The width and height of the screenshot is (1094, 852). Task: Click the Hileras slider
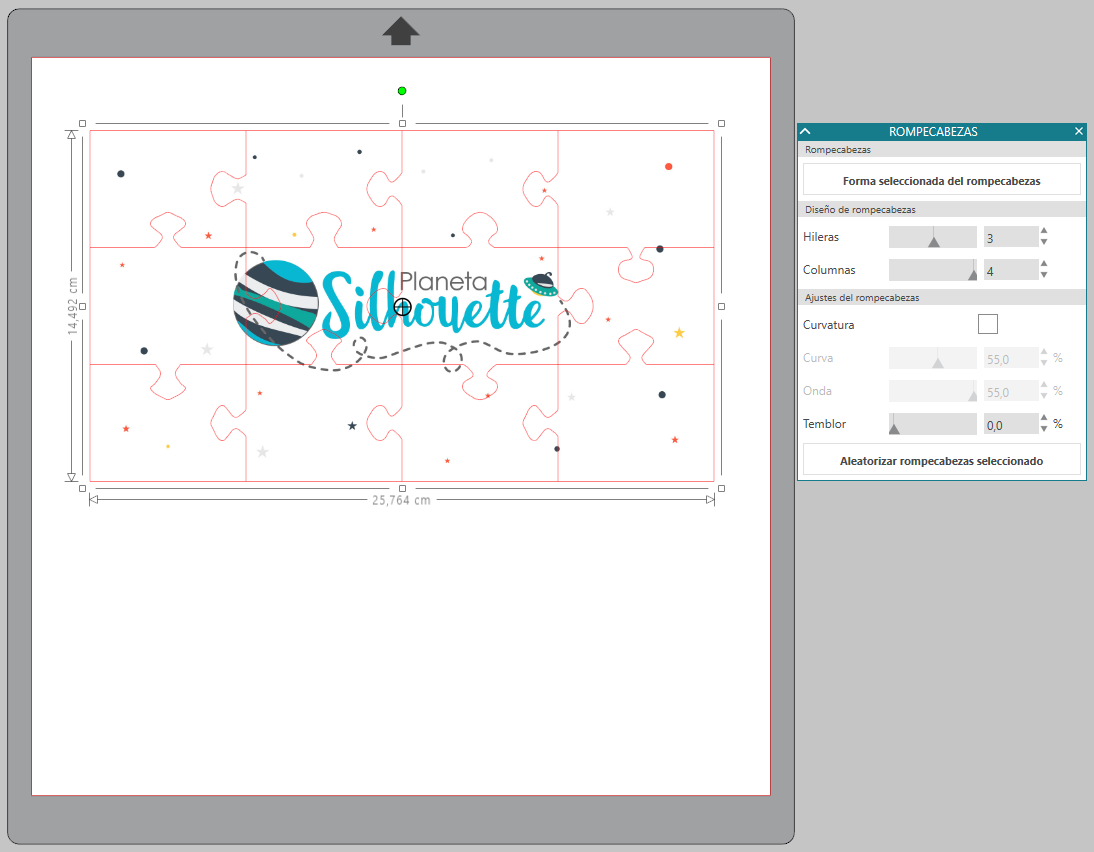[x=932, y=237]
